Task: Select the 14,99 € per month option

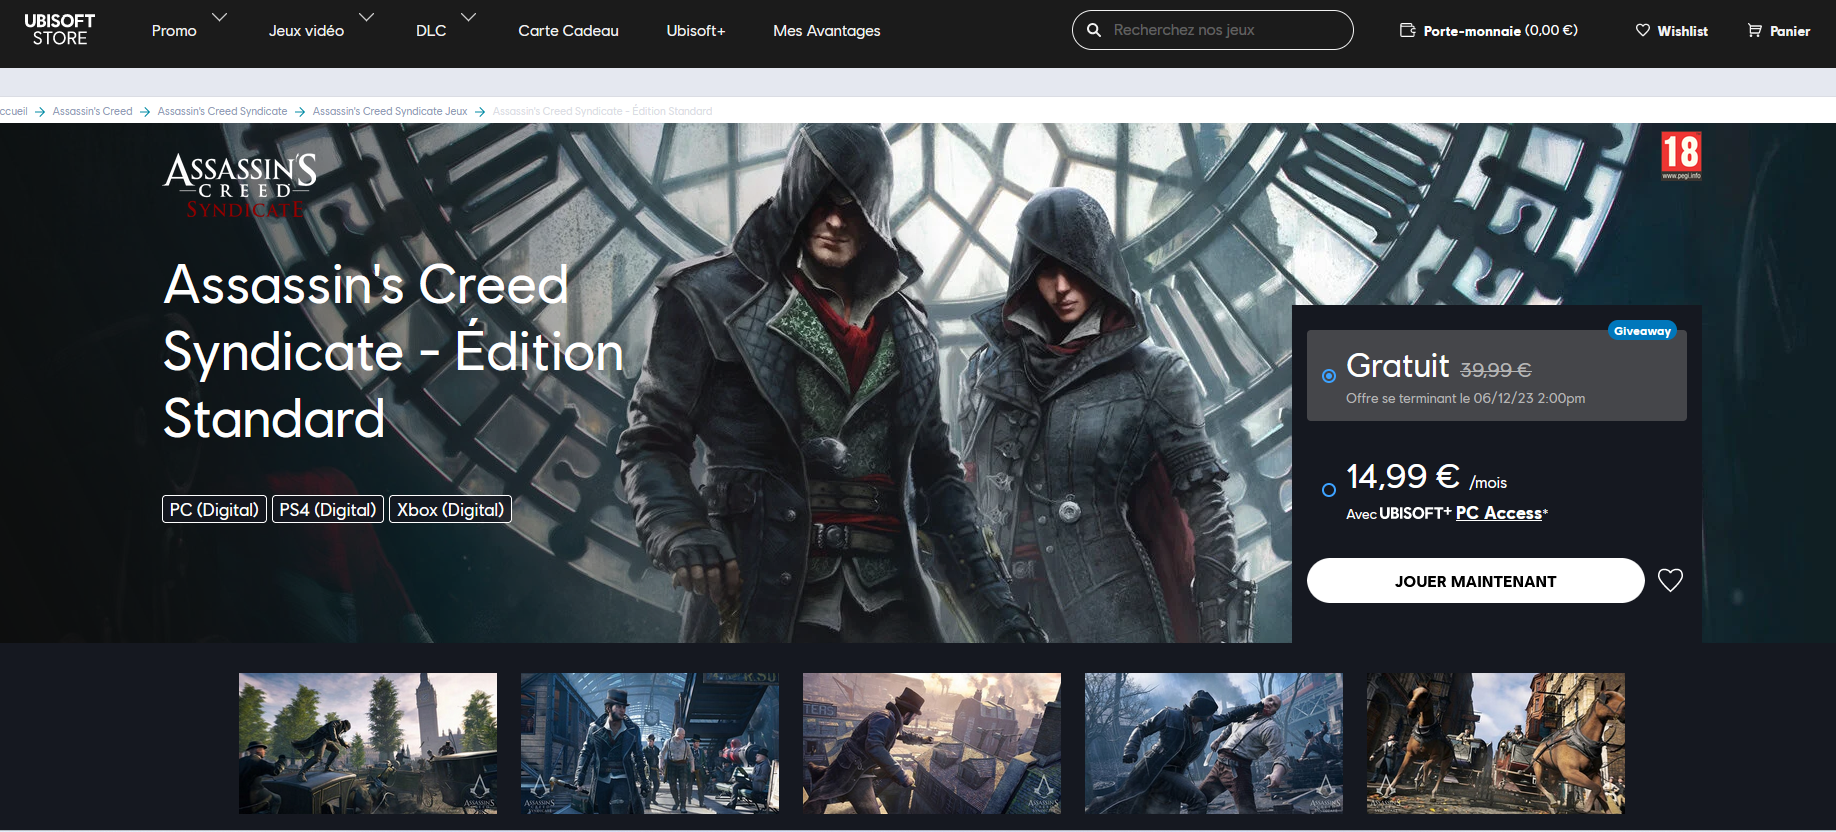Action: pos(1329,490)
